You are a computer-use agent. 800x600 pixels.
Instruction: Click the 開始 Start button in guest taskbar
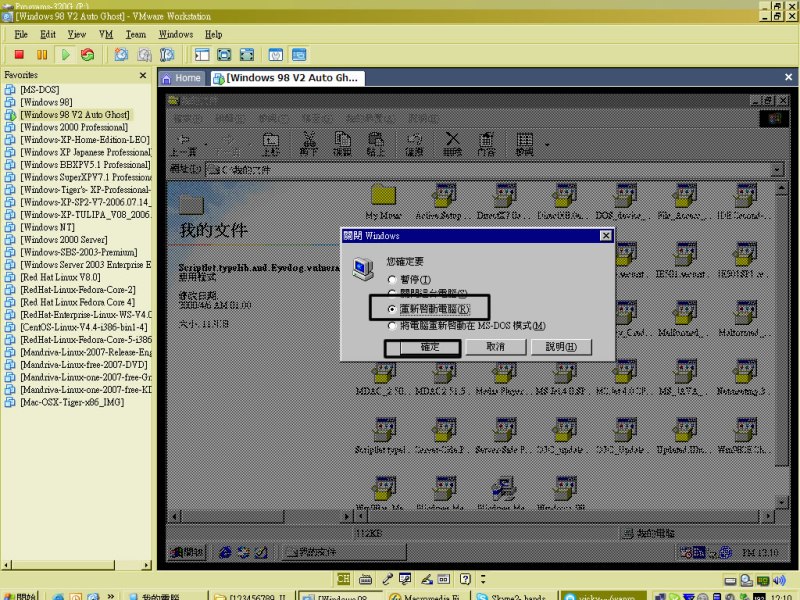pos(187,552)
